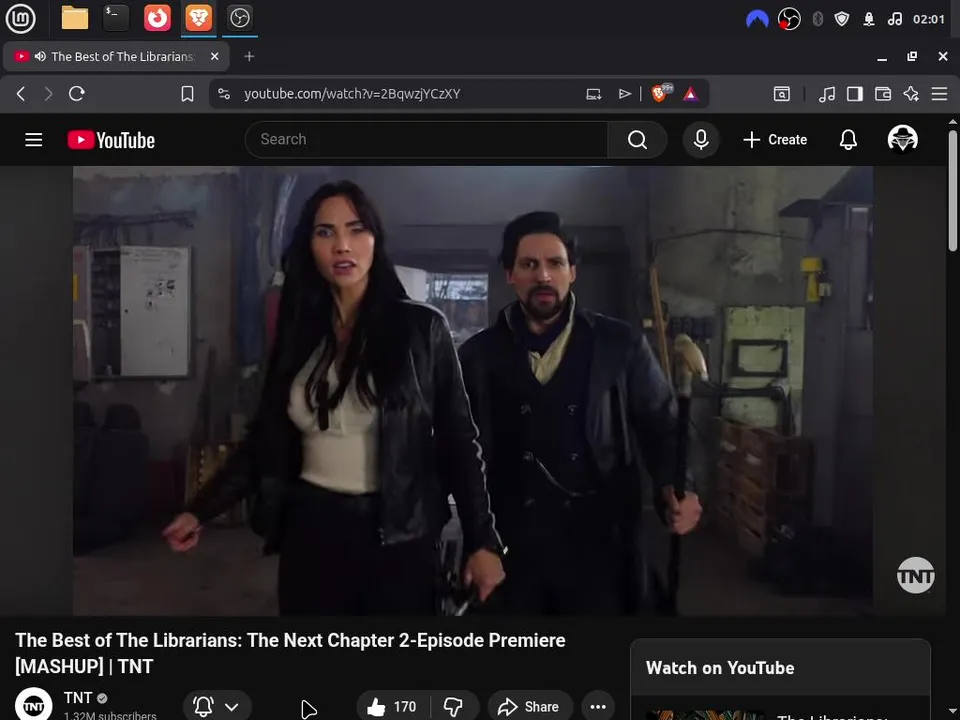Open the Brave main hamburger menu

click(939, 94)
